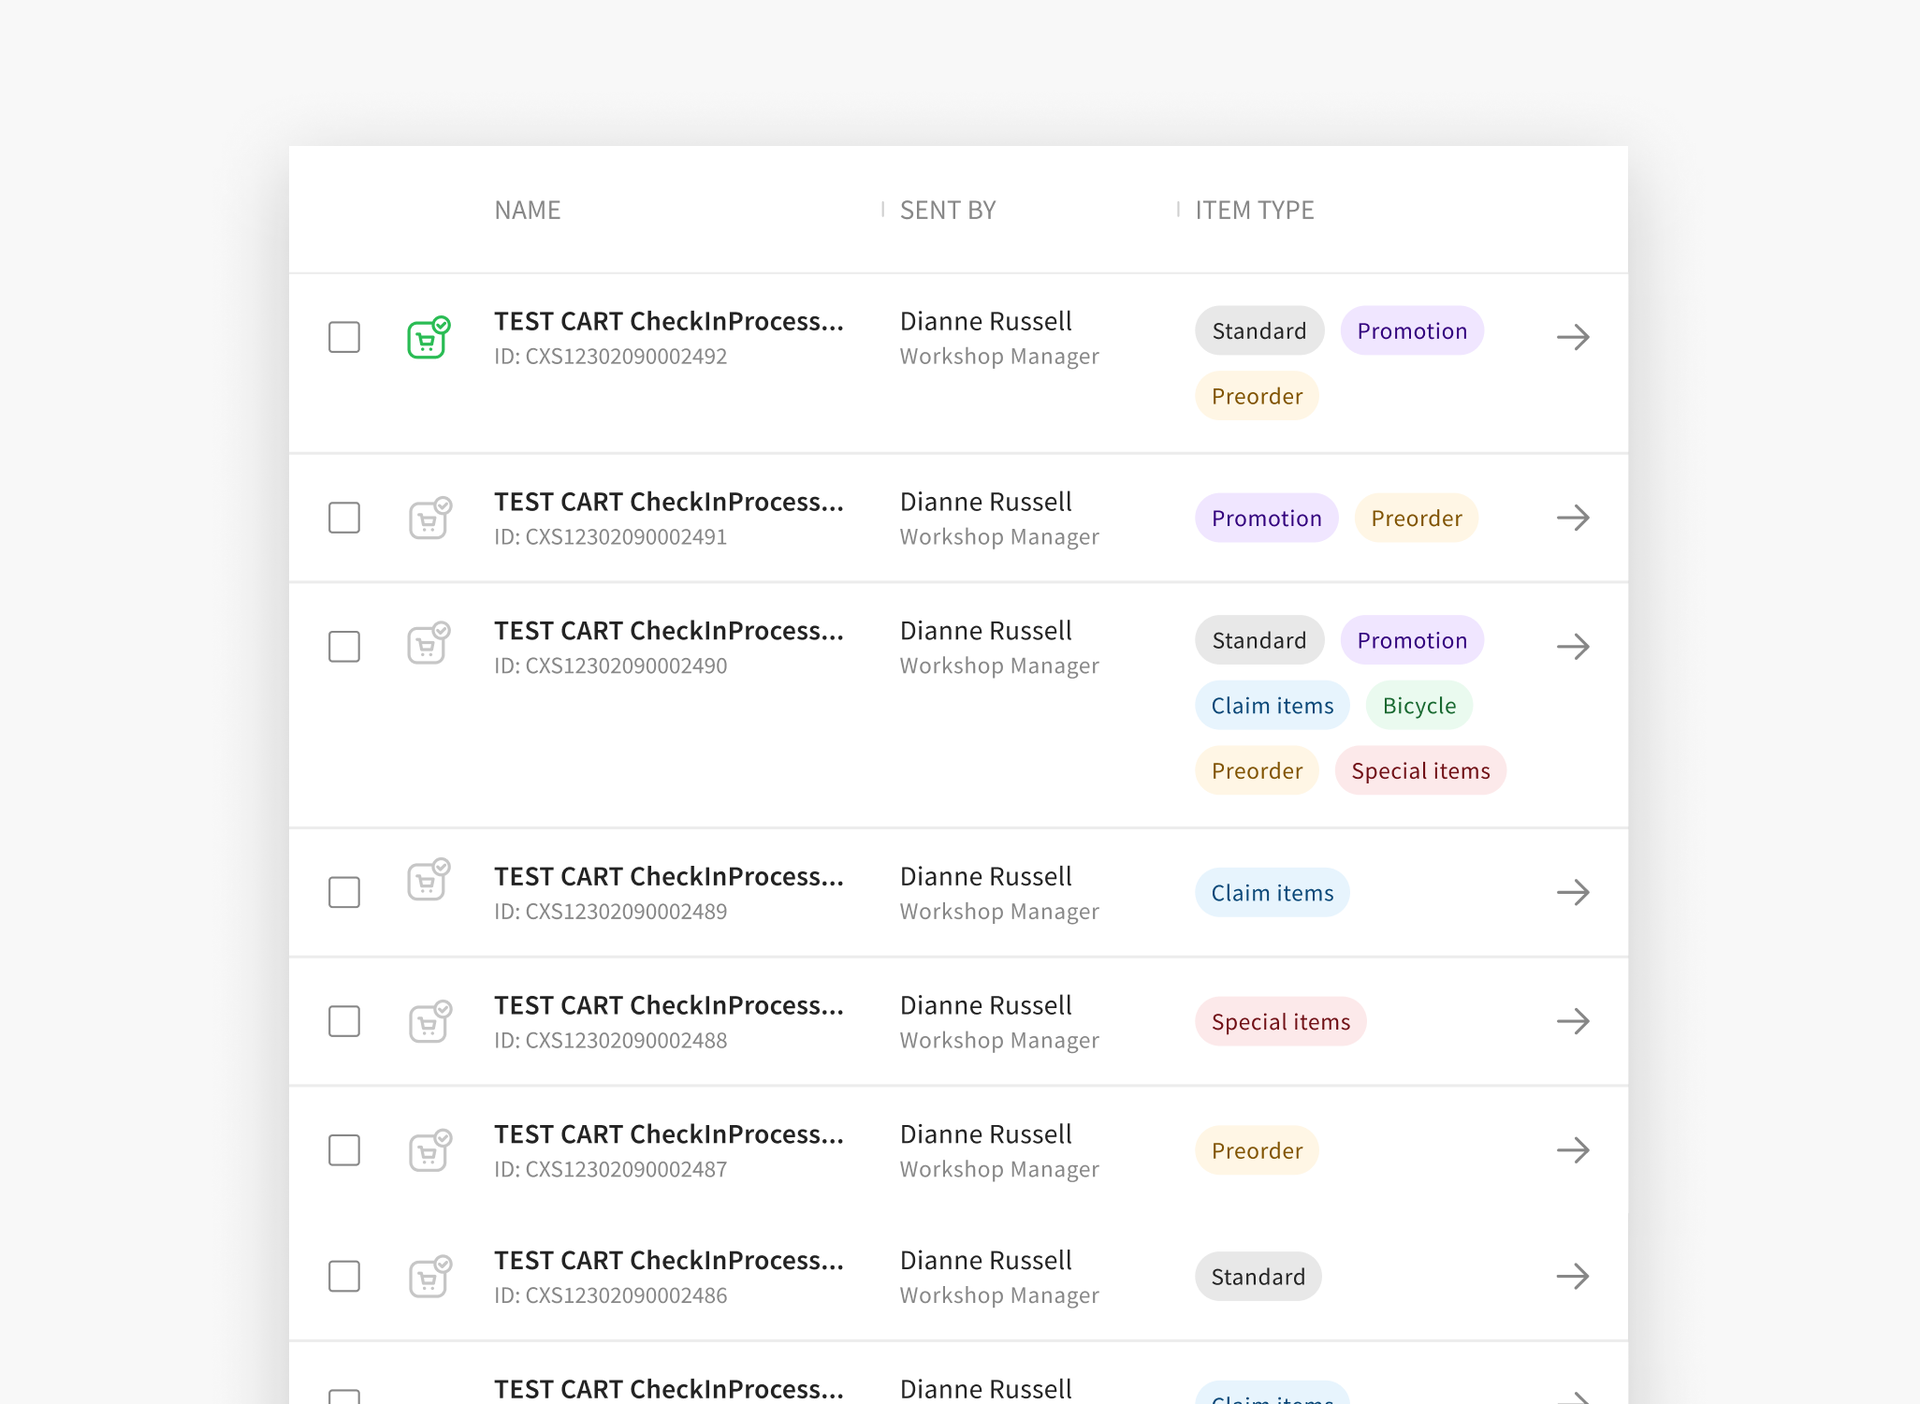Select the Standard tag in cart 2486 row
1920x1404 pixels.
[x=1257, y=1277]
